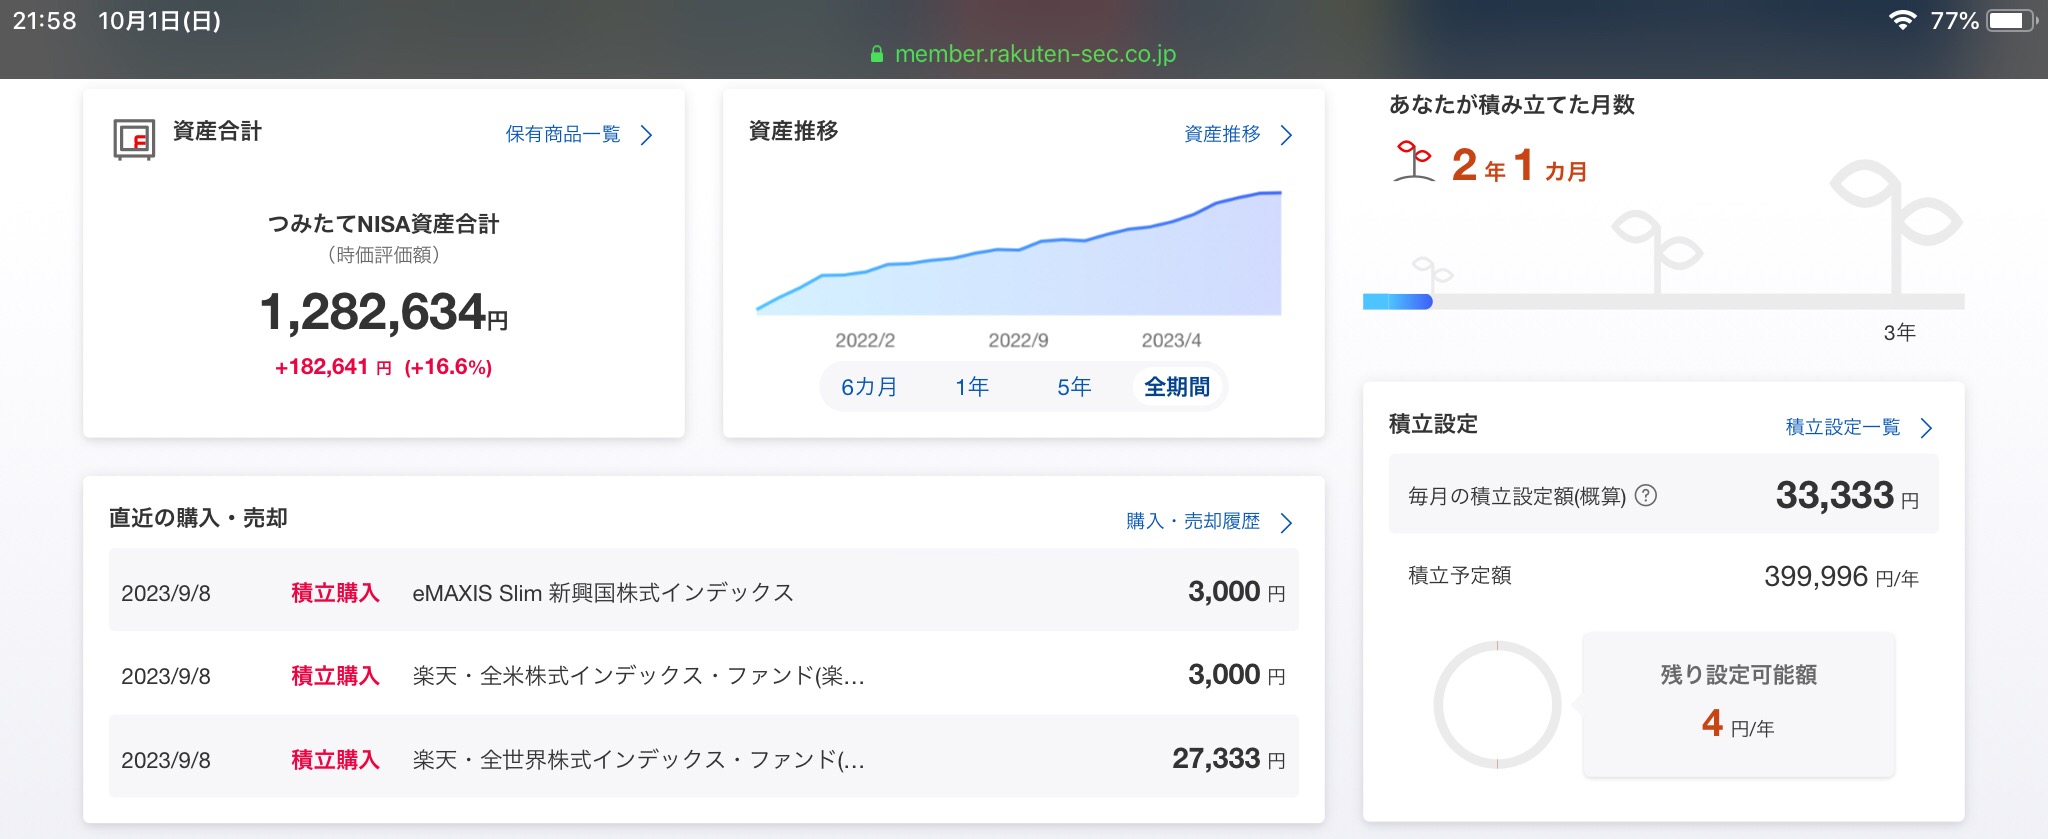This screenshot has height=839, width=2048.
Task: Click the sprout icon beside 2年1カ月
Action: click(1413, 162)
